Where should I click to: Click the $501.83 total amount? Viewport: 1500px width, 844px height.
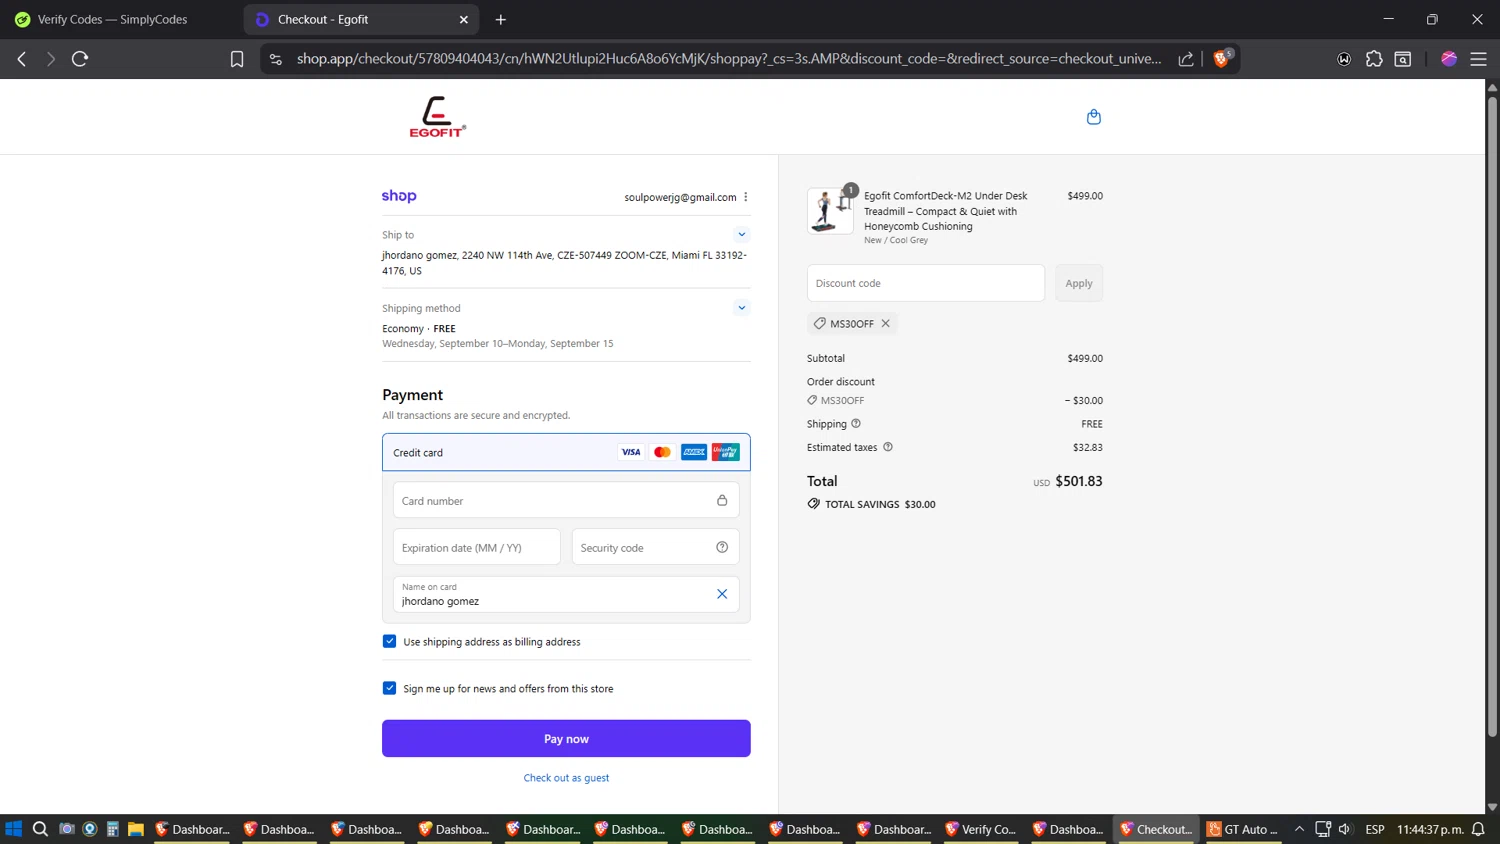pos(1079,481)
